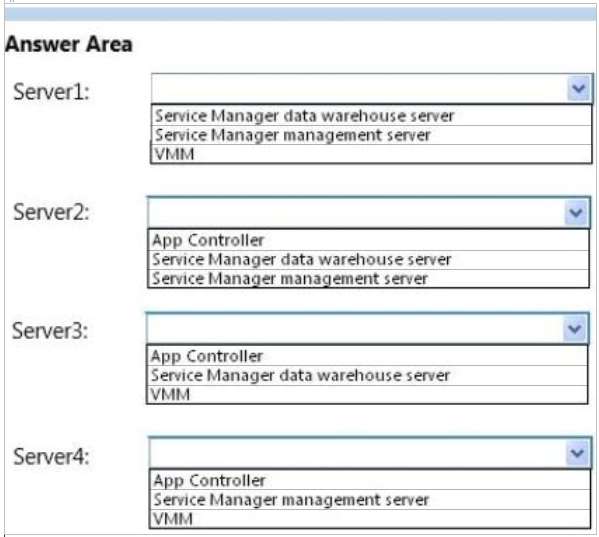
Task: Open the Server1 dropdown arrow
Action: pyautogui.click(x=579, y=89)
